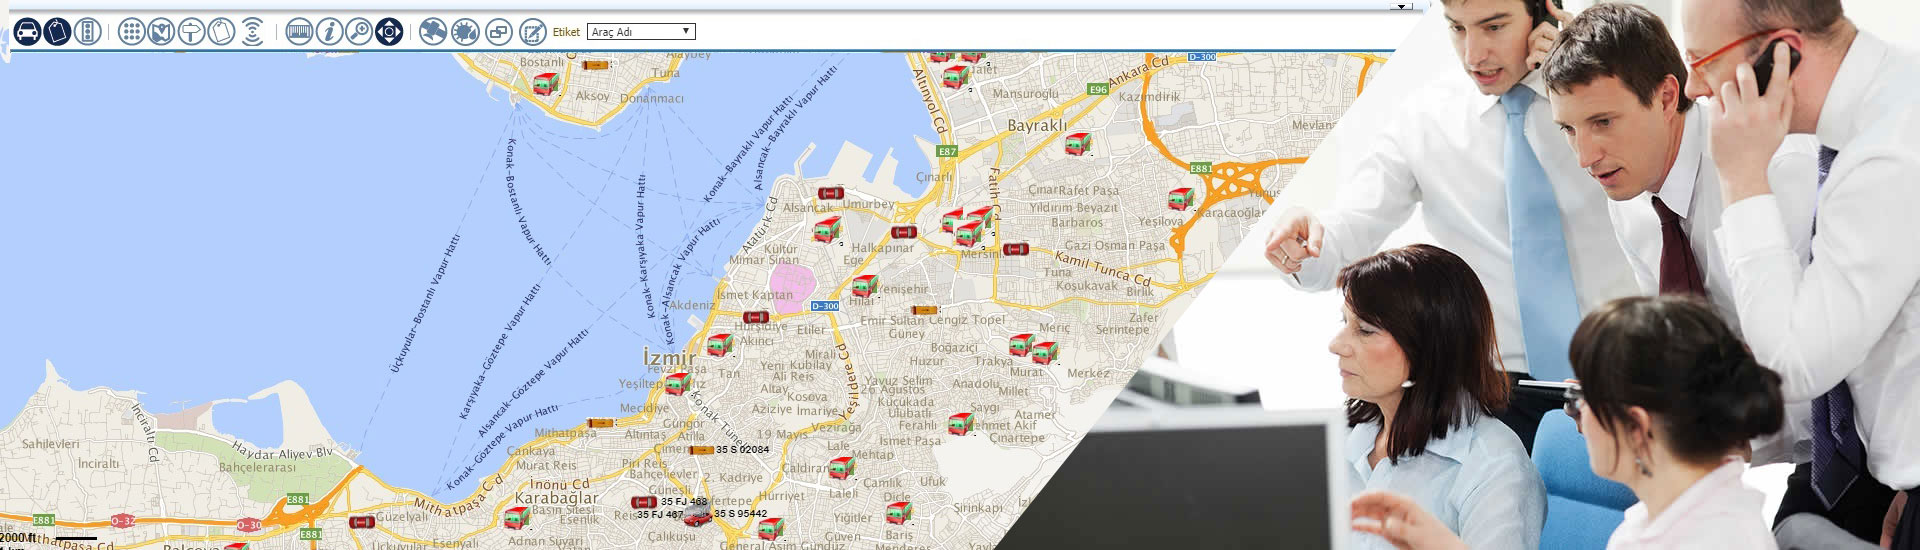Image resolution: width=1920 pixels, height=550 pixels.
Task: Click the bus marker at Karabağlar
Action: pyautogui.click(x=516, y=518)
